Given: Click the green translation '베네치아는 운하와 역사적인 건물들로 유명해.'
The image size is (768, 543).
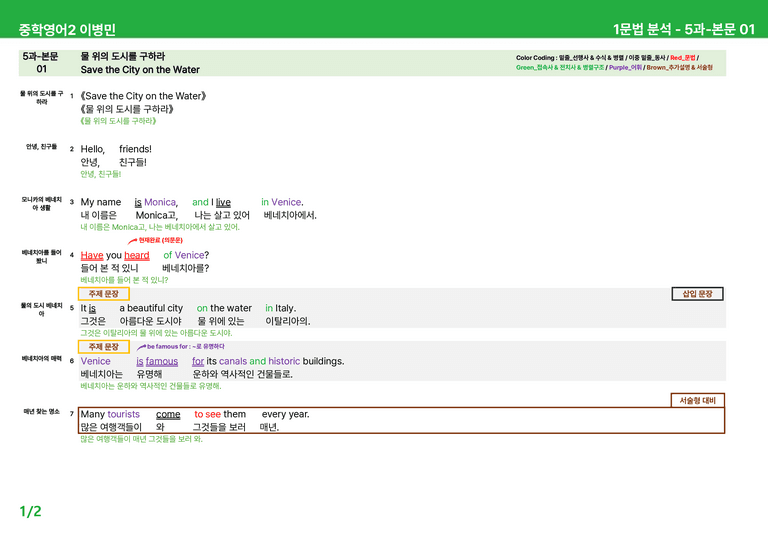Looking at the screenshot, I should (151, 386).
